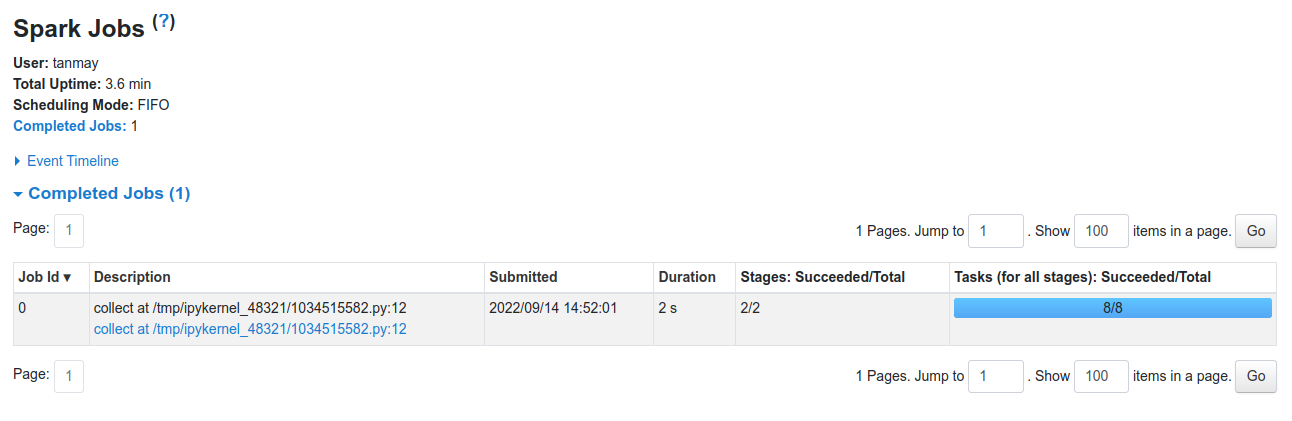
Task: Click the Completed Jobs summary link
Action: pyautogui.click(x=70, y=126)
